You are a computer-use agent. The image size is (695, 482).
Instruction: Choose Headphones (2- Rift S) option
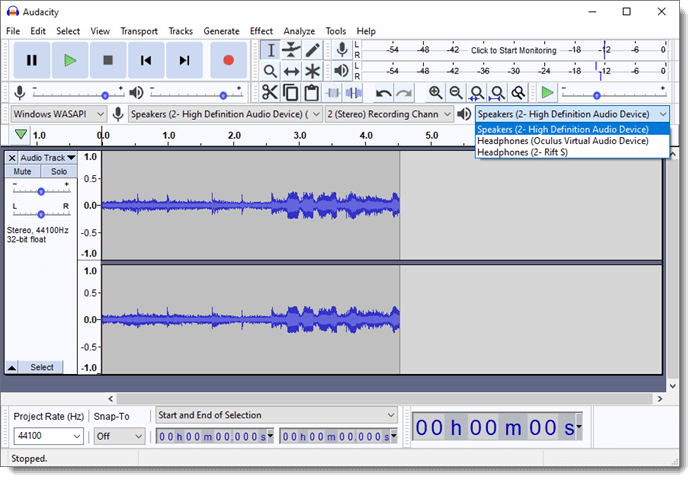(572, 153)
